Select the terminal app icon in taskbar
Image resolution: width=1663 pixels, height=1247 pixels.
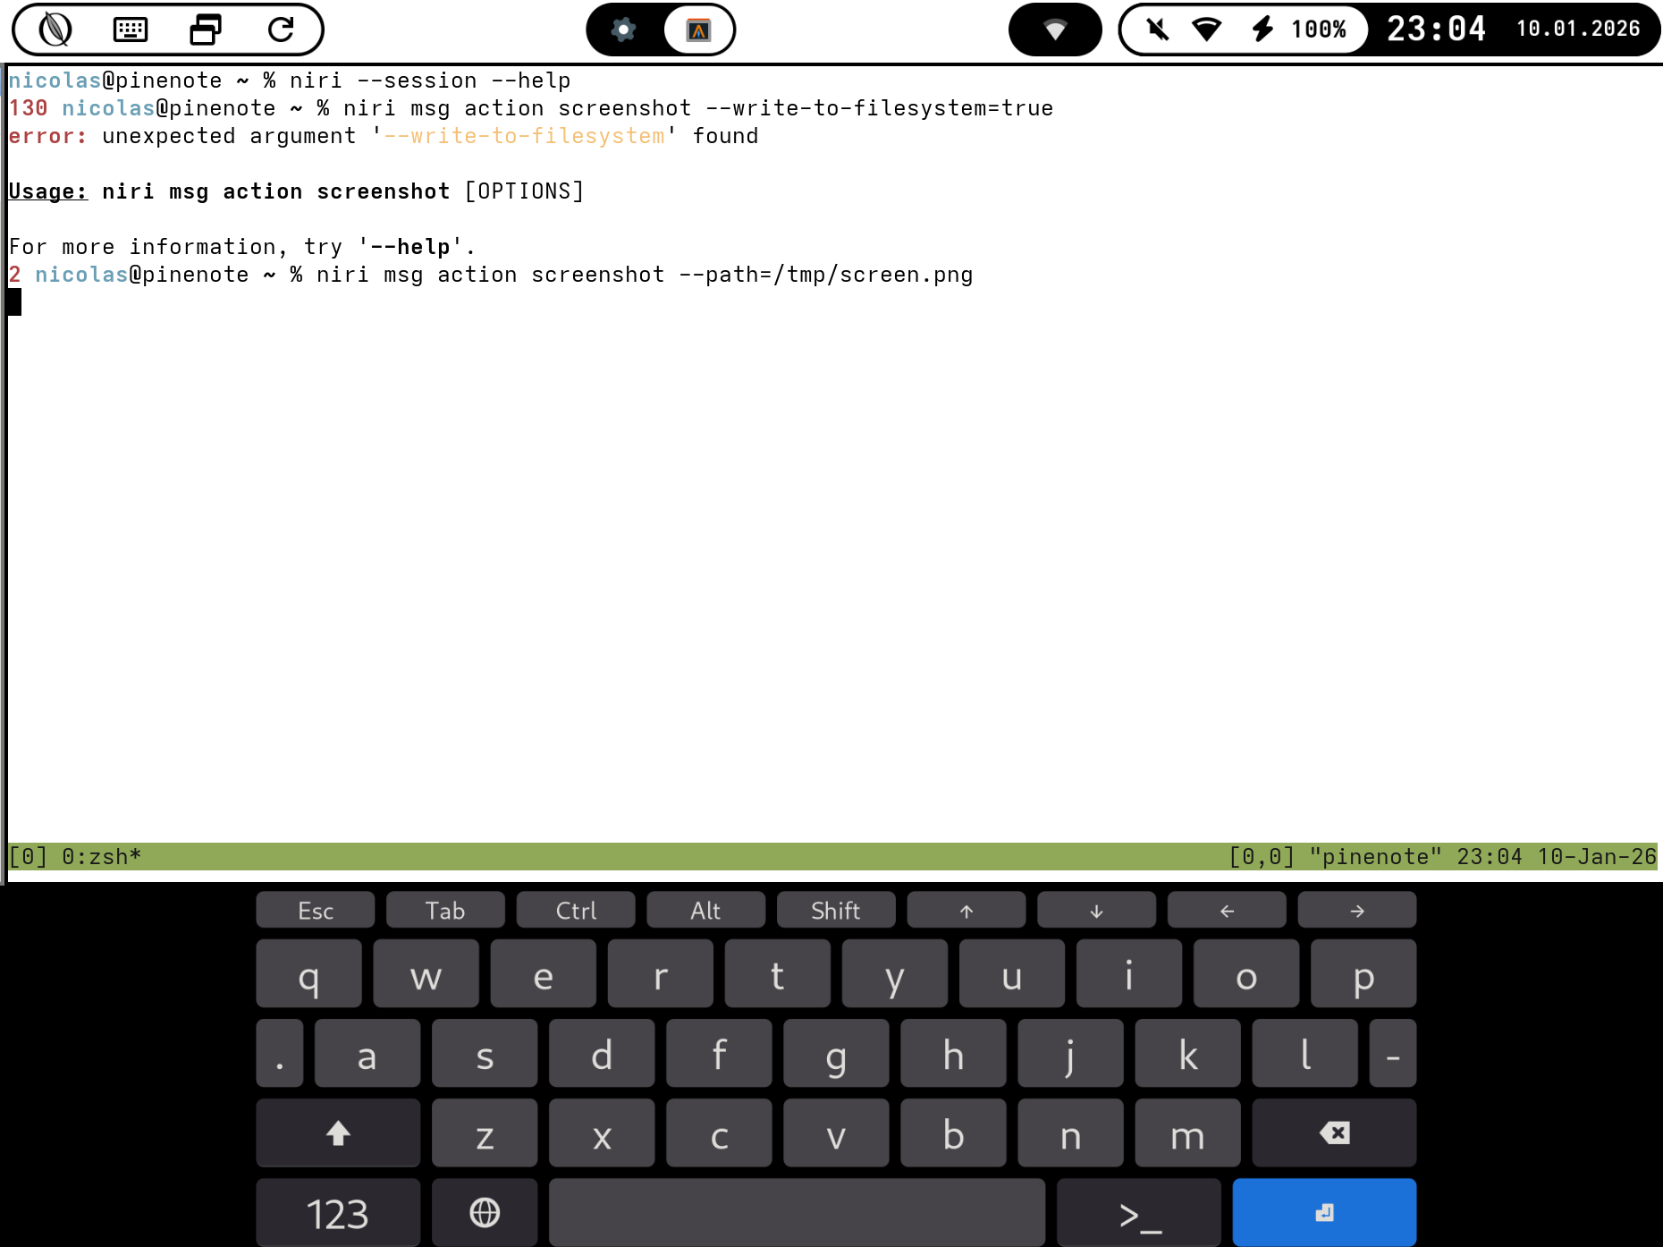click(698, 30)
